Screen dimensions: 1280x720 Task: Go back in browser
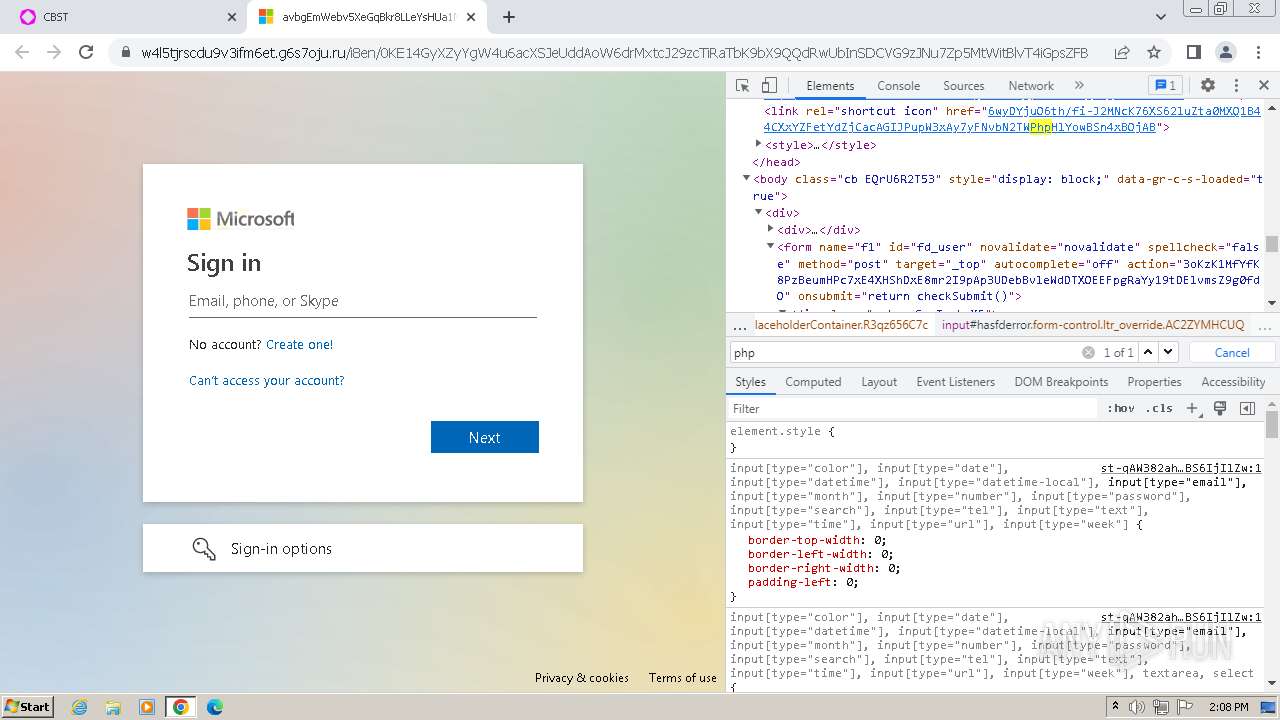coord(23,52)
